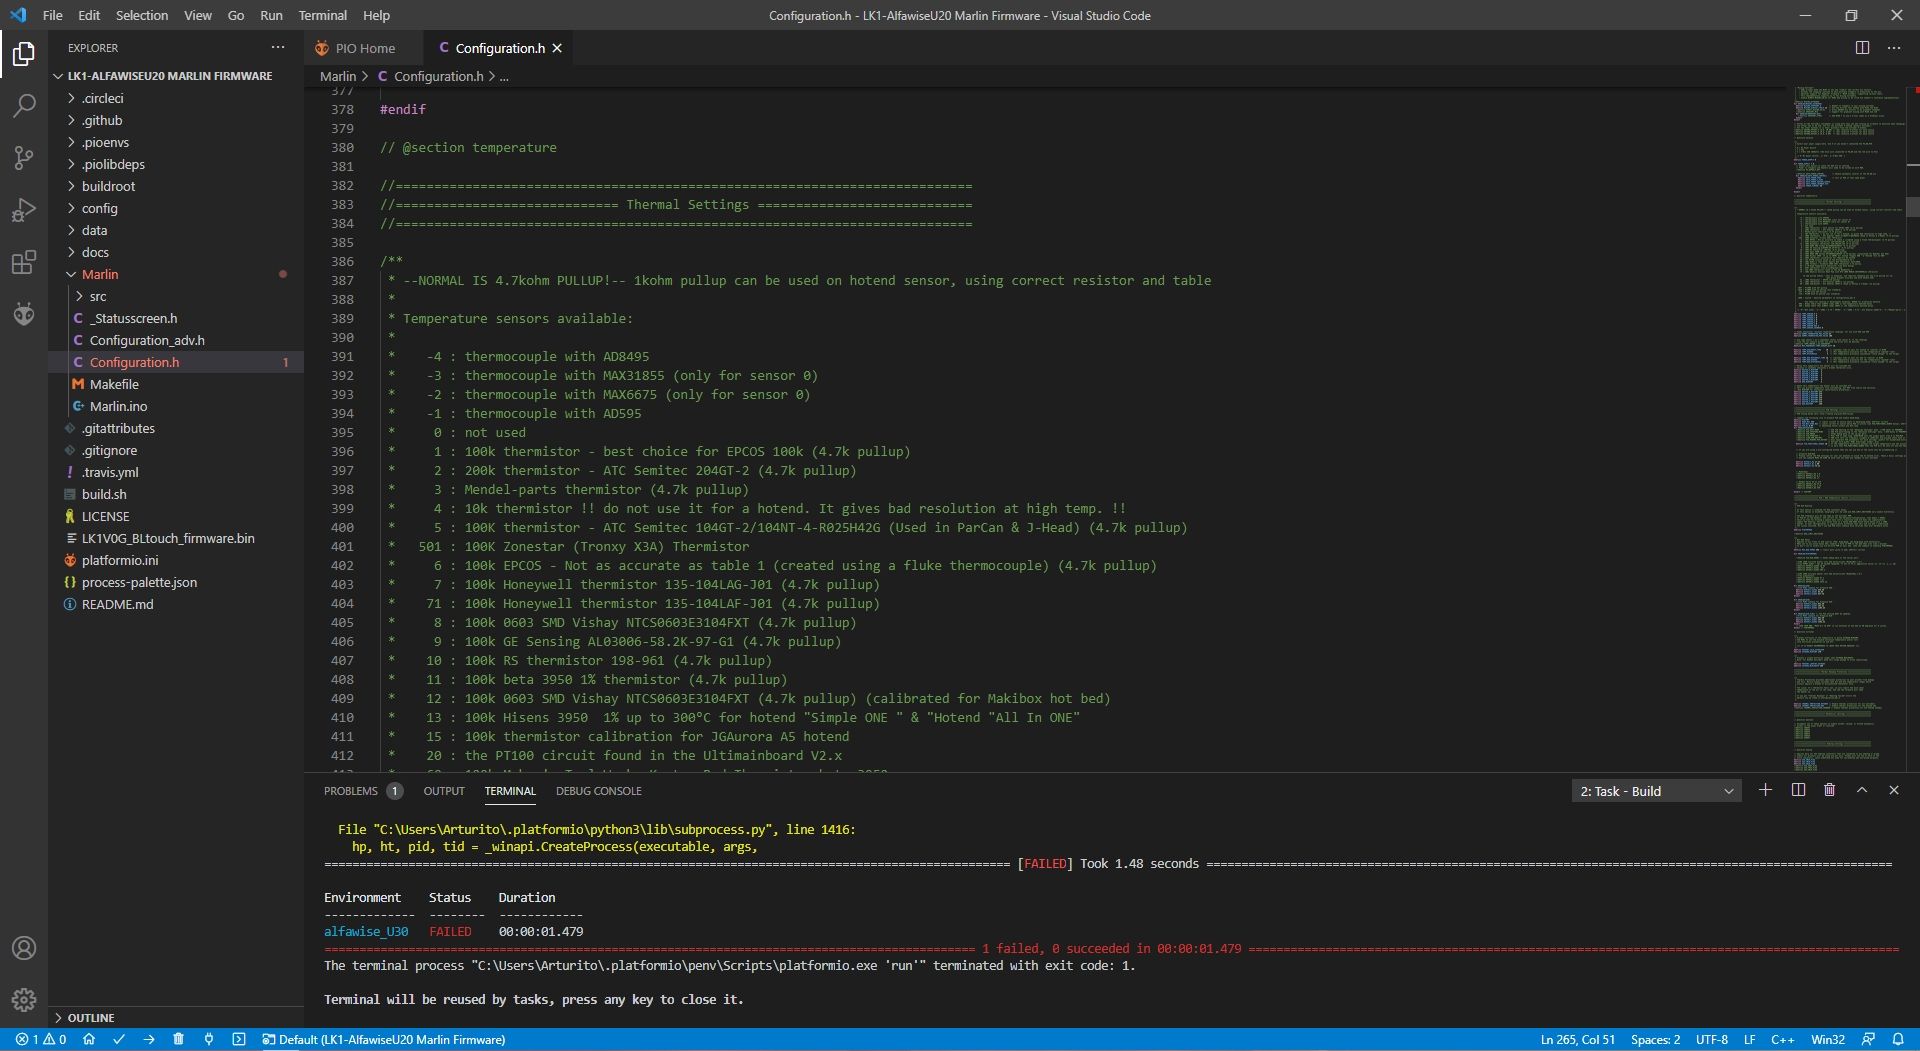The height and width of the screenshot is (1051, 1920).
Task: Open the Explorer view in activity bar
Action: click(24, 53)
